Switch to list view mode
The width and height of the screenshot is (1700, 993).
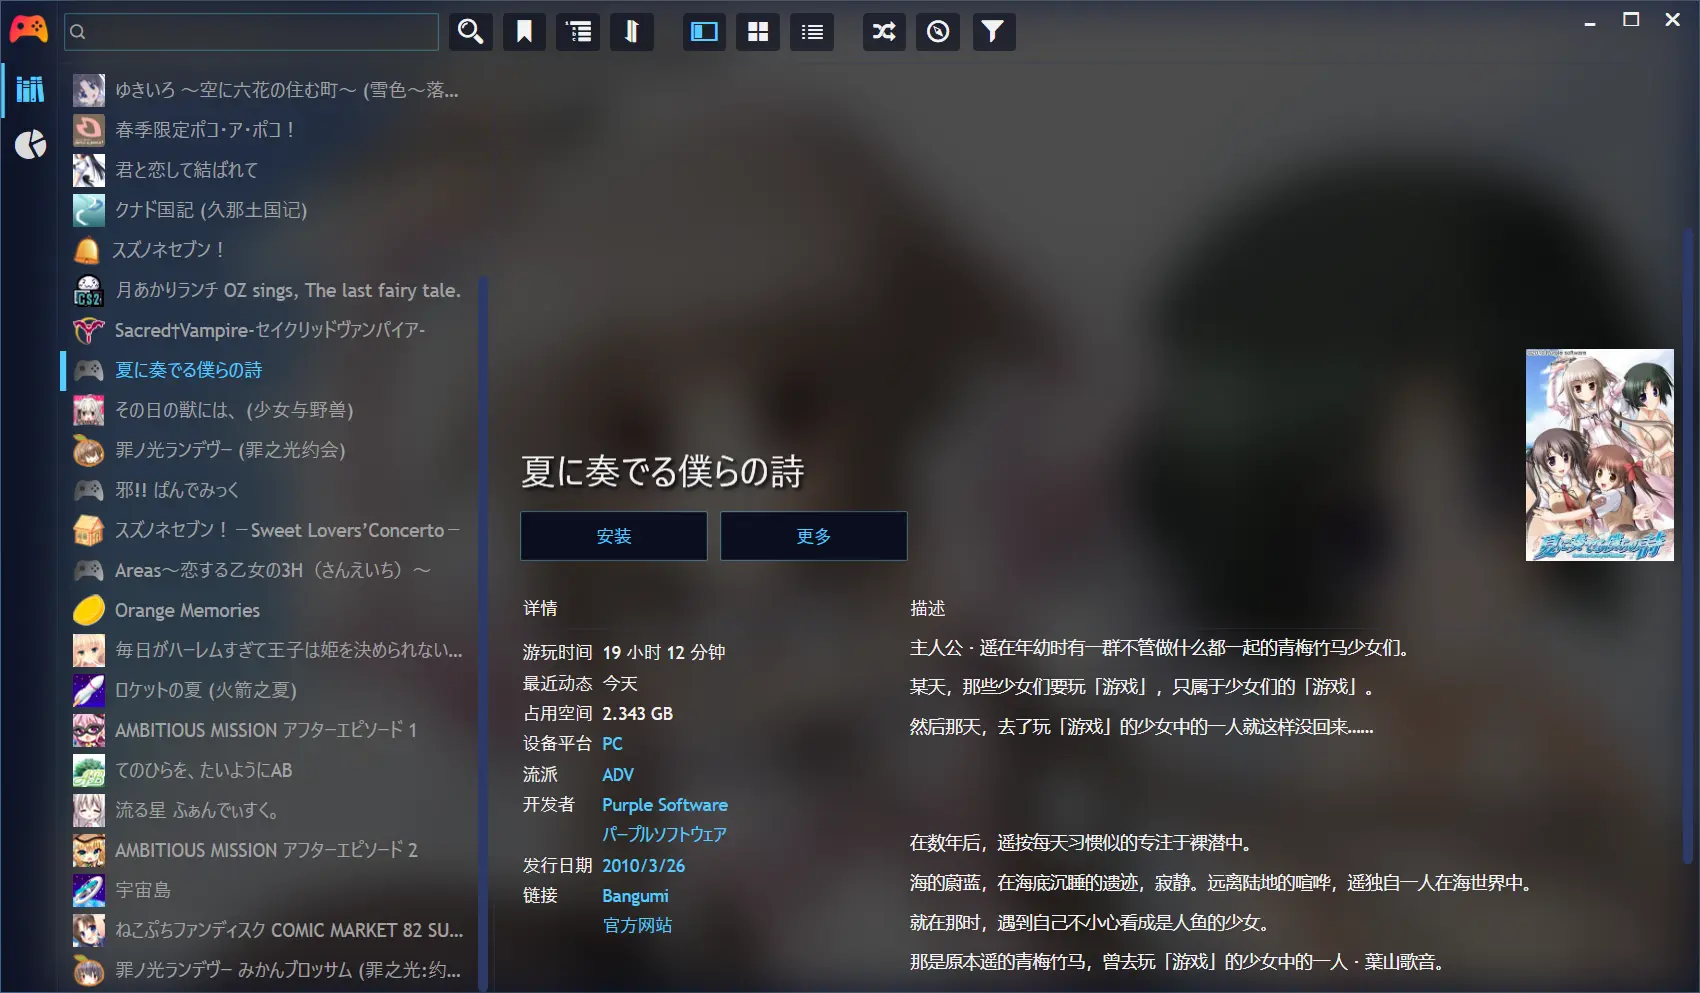(x=812, y=32)
